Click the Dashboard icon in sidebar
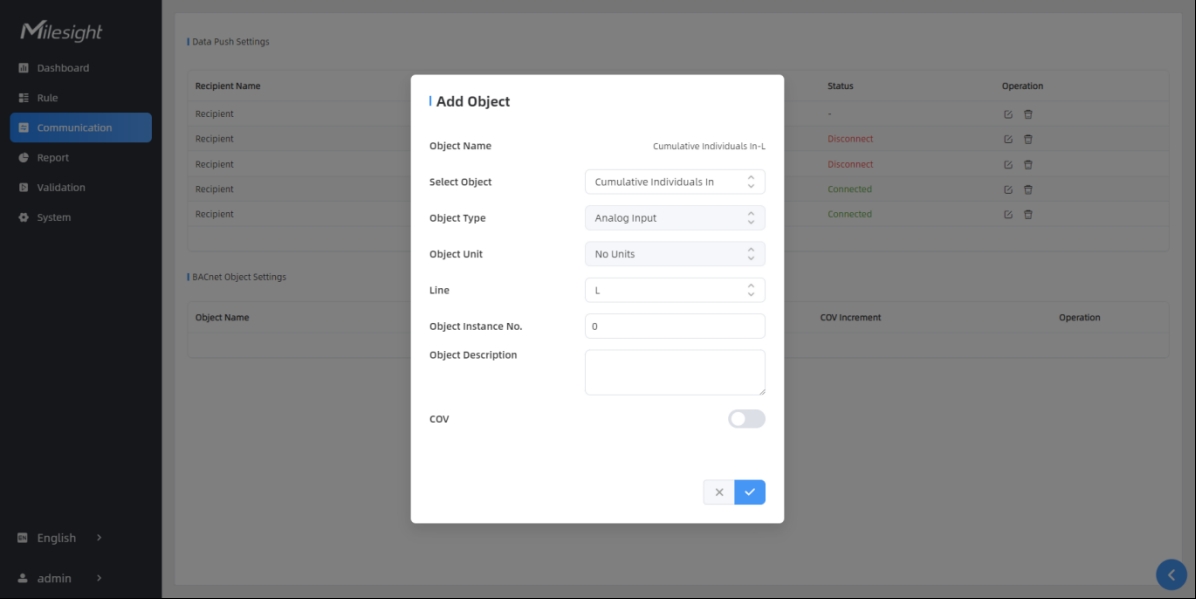 [24, 68]
